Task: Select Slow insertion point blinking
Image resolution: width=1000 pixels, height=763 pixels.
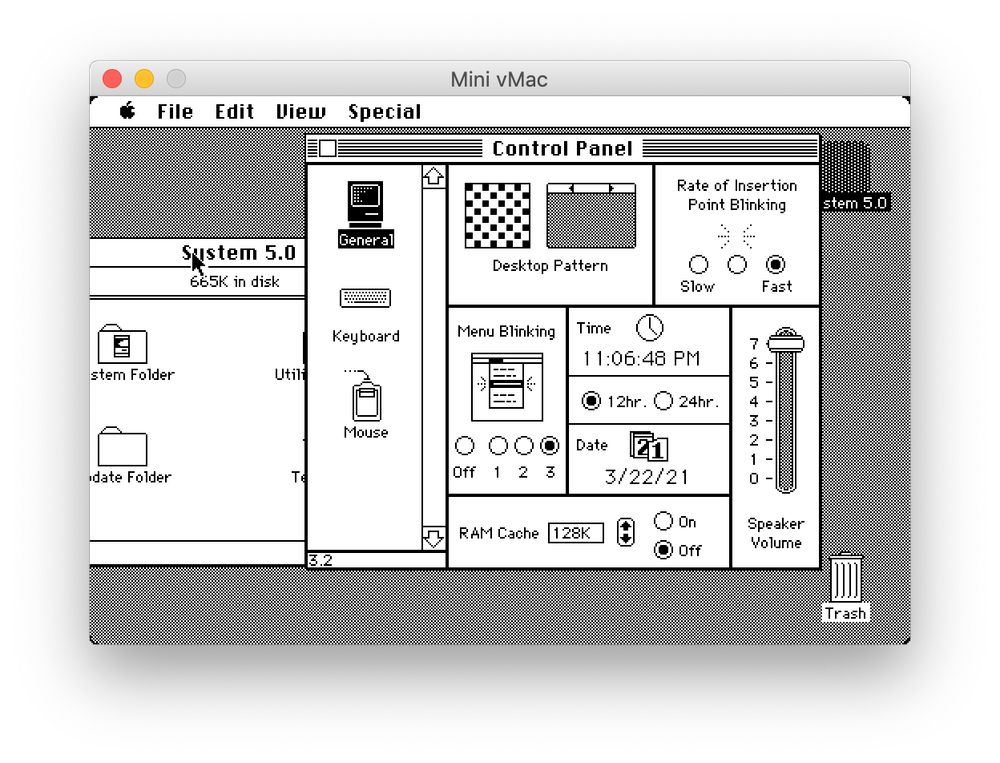Action: [x=698, y=264]
